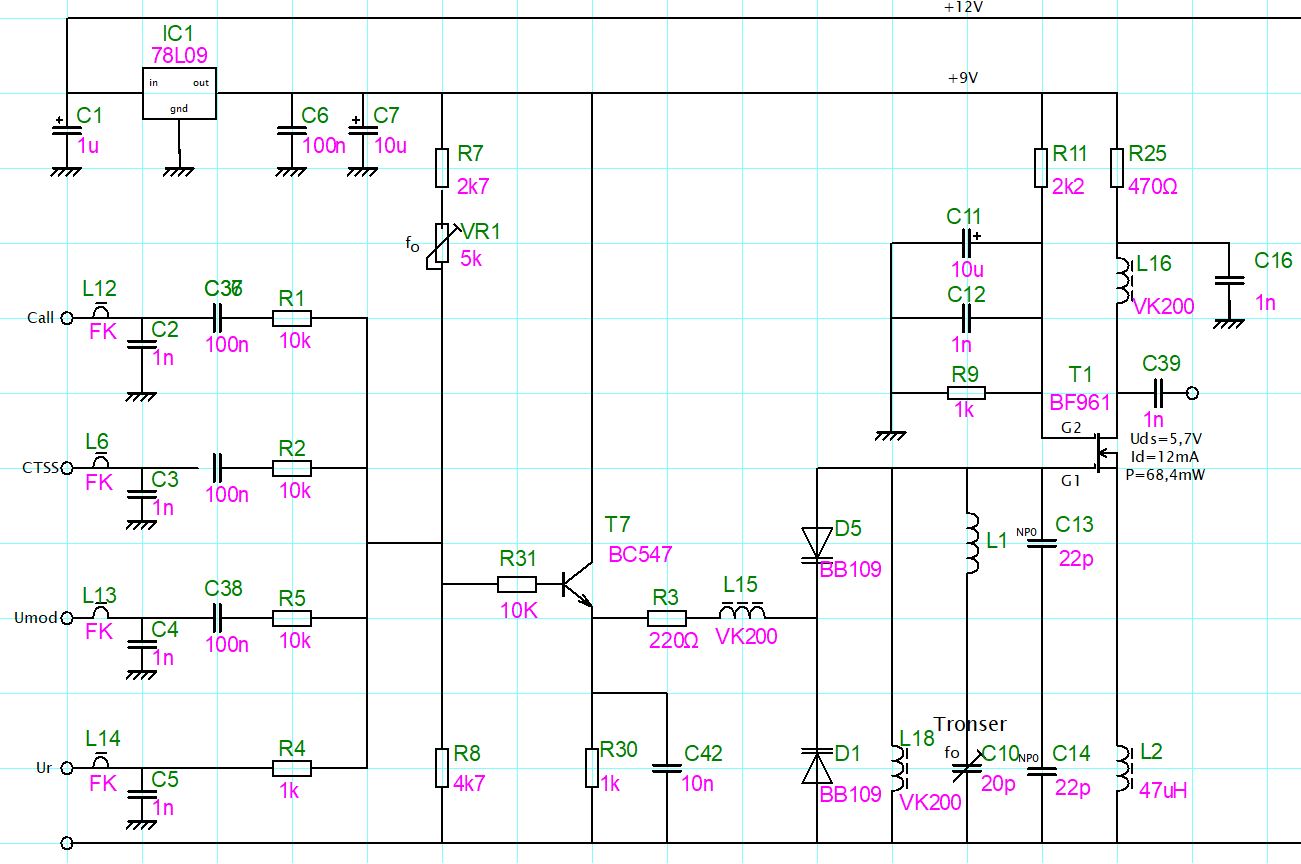Click electrolytic capacitor C7 symbol
1301x864 pixels.
point(365,129)
